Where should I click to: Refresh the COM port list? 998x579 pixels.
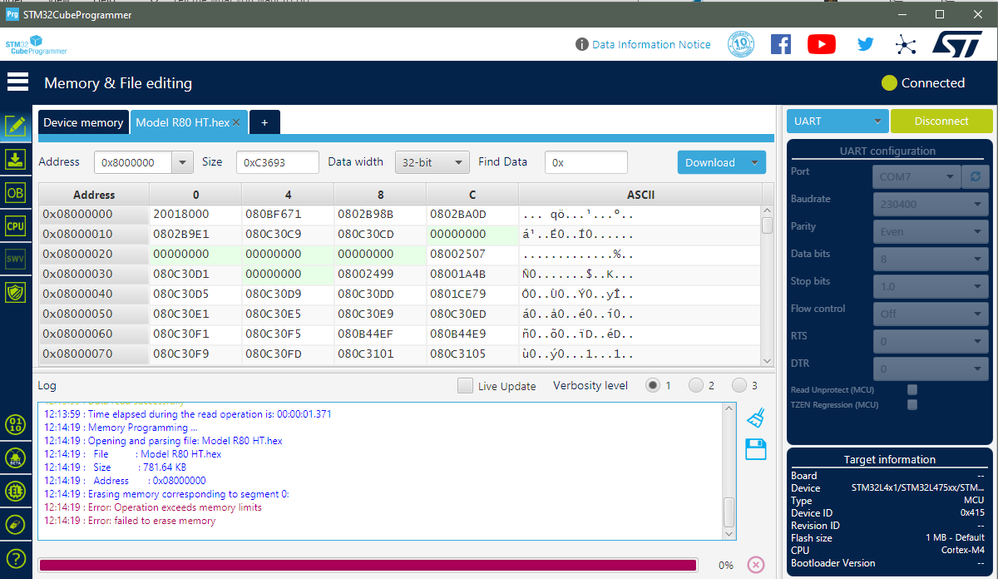coord(975,176)
